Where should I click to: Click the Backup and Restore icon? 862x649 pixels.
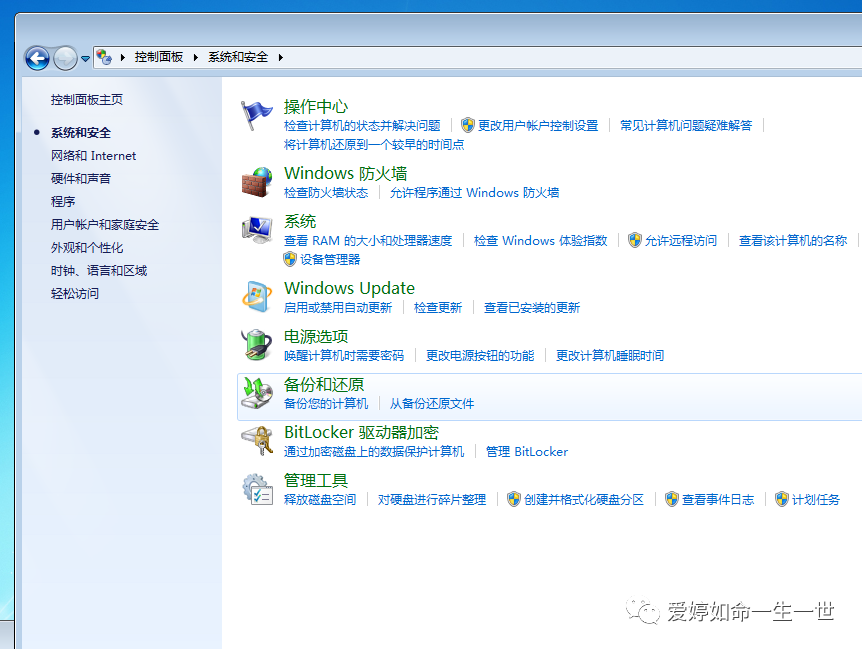[257, 393]
